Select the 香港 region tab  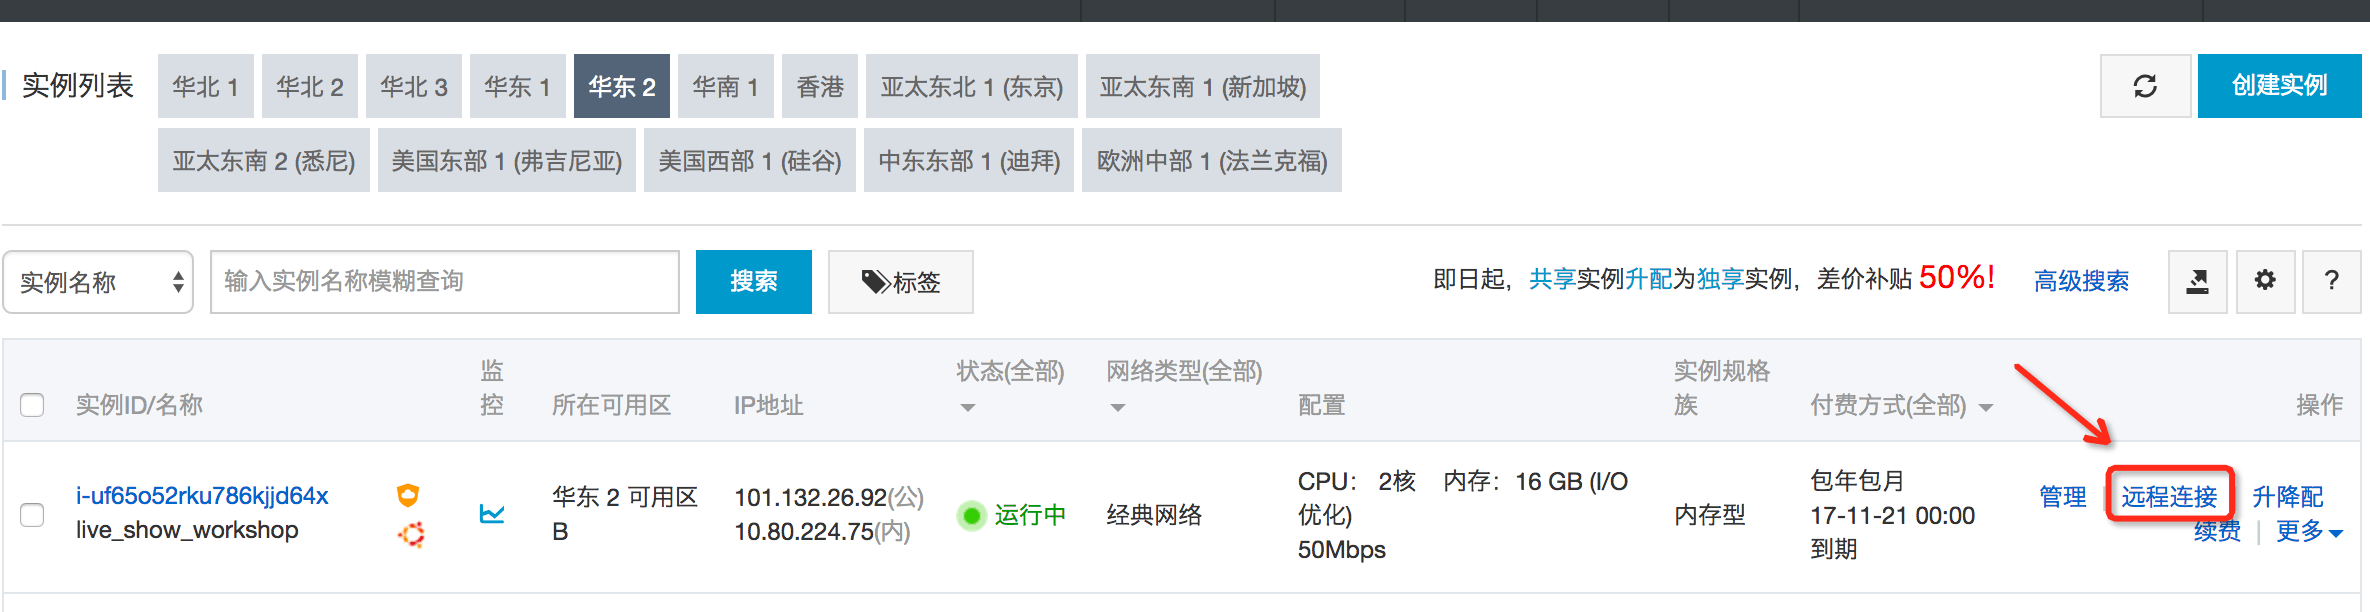819,87
